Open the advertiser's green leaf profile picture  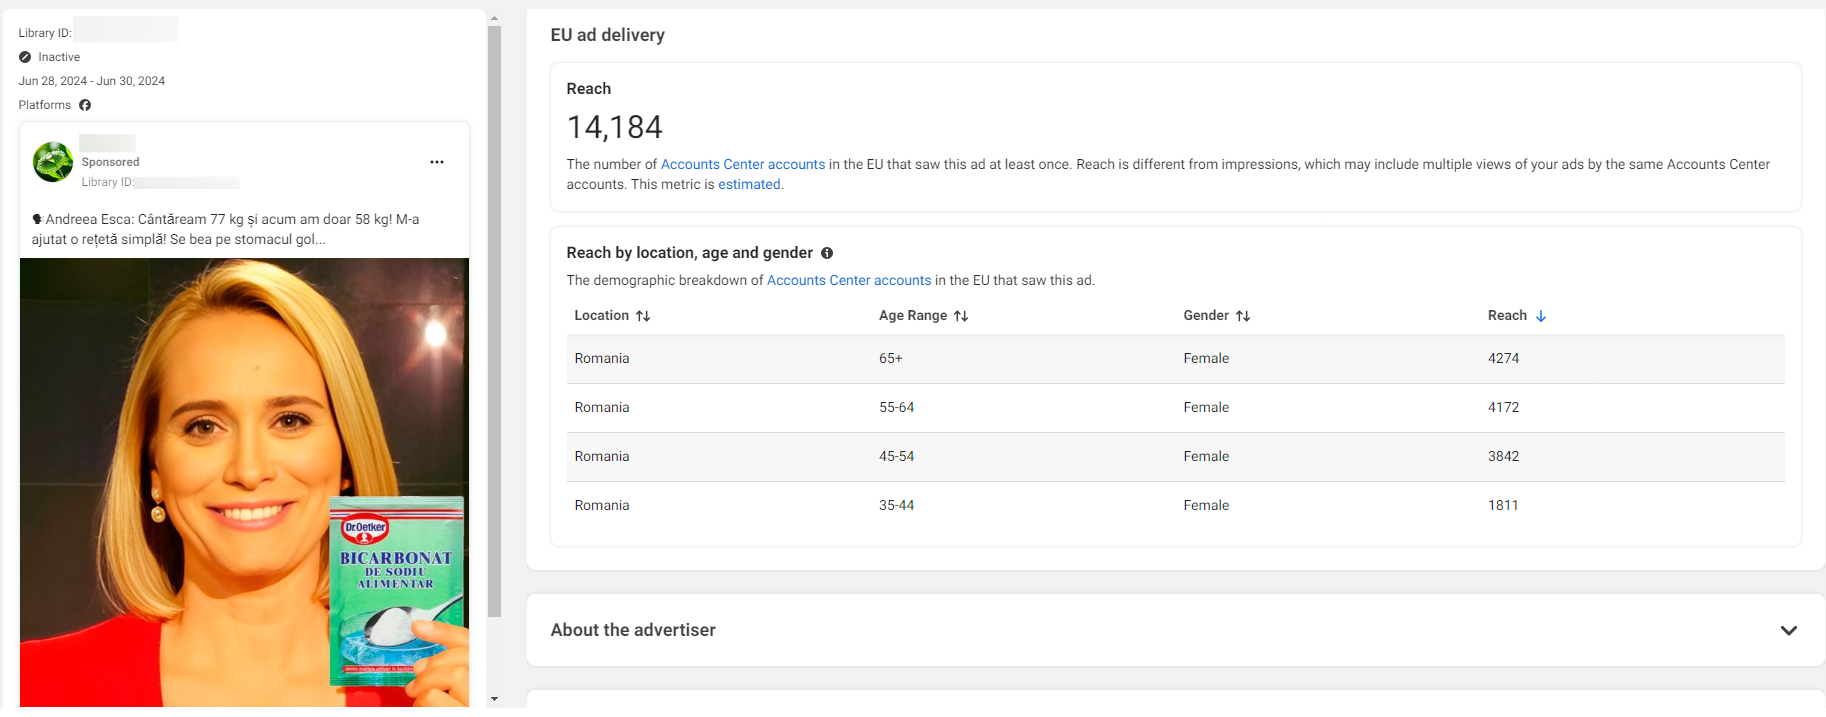(52, 162)
